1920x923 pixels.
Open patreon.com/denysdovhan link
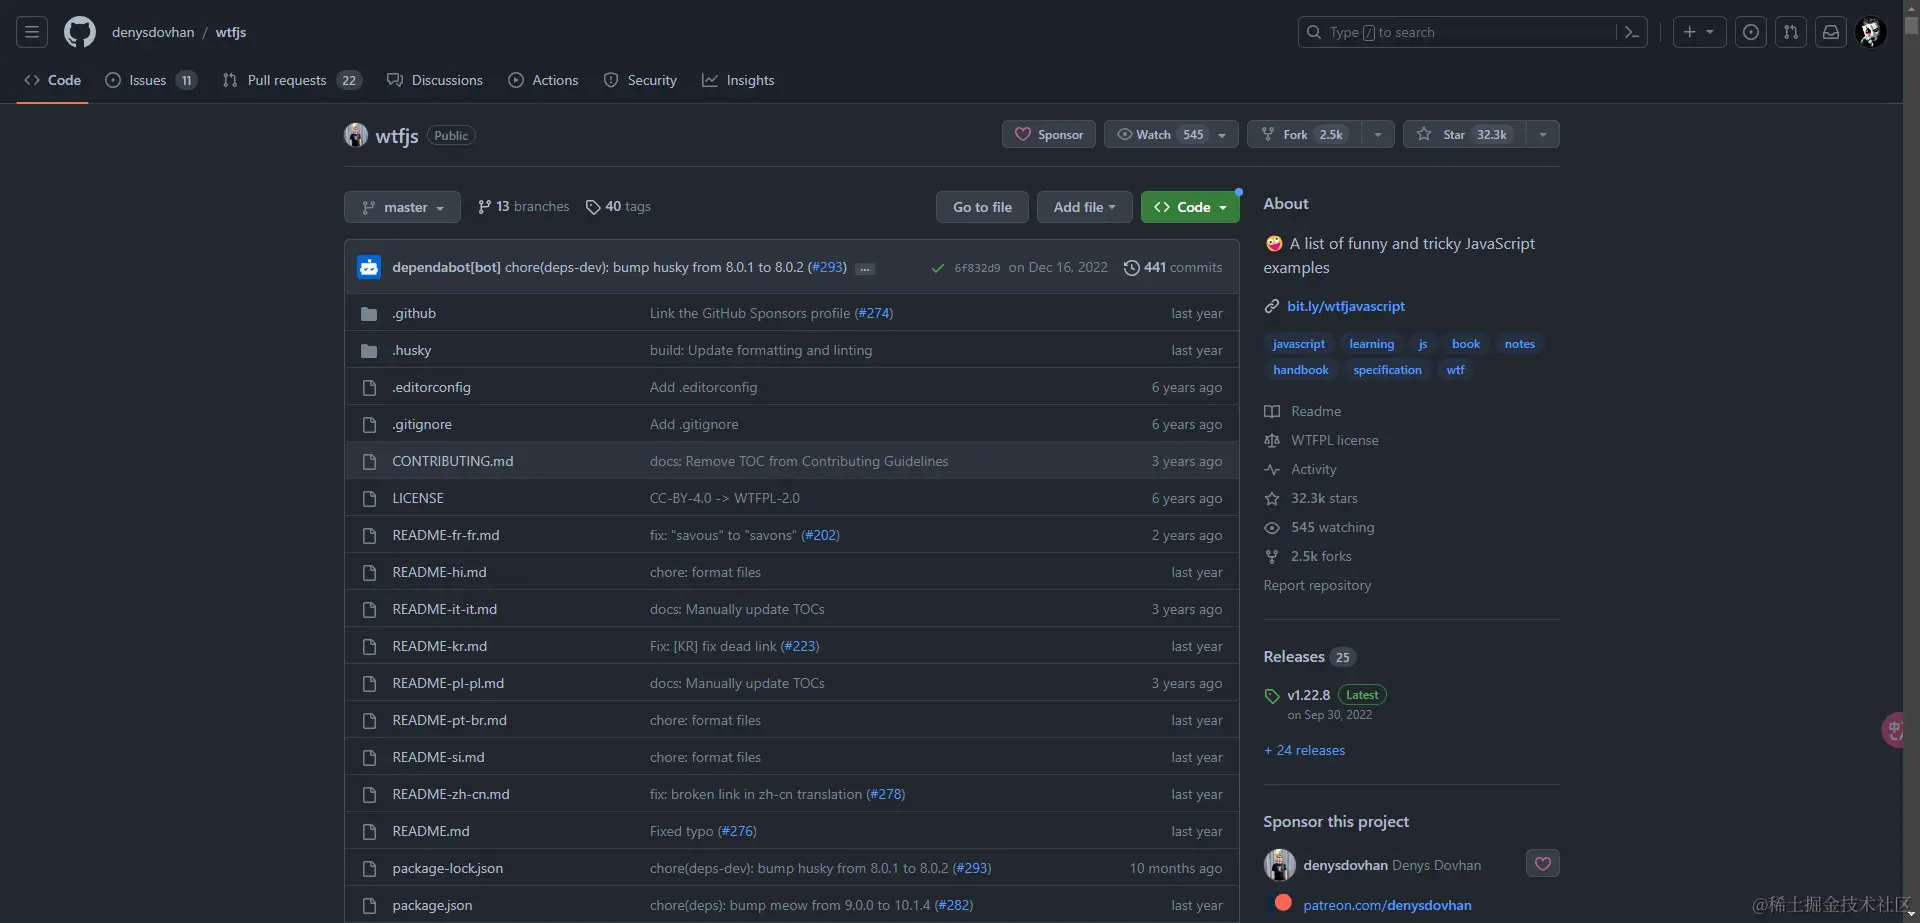1387,905
